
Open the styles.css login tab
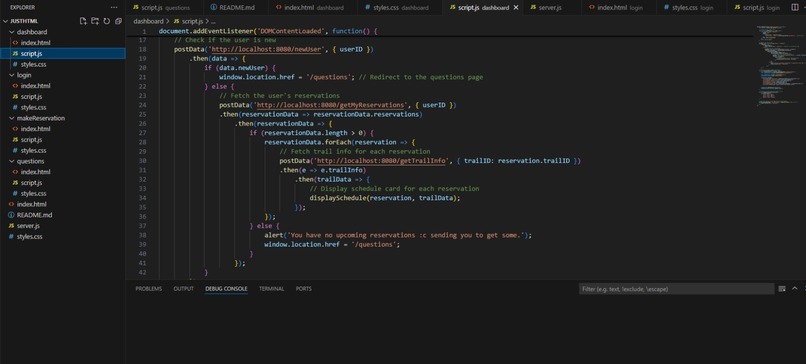pos(691,8)
